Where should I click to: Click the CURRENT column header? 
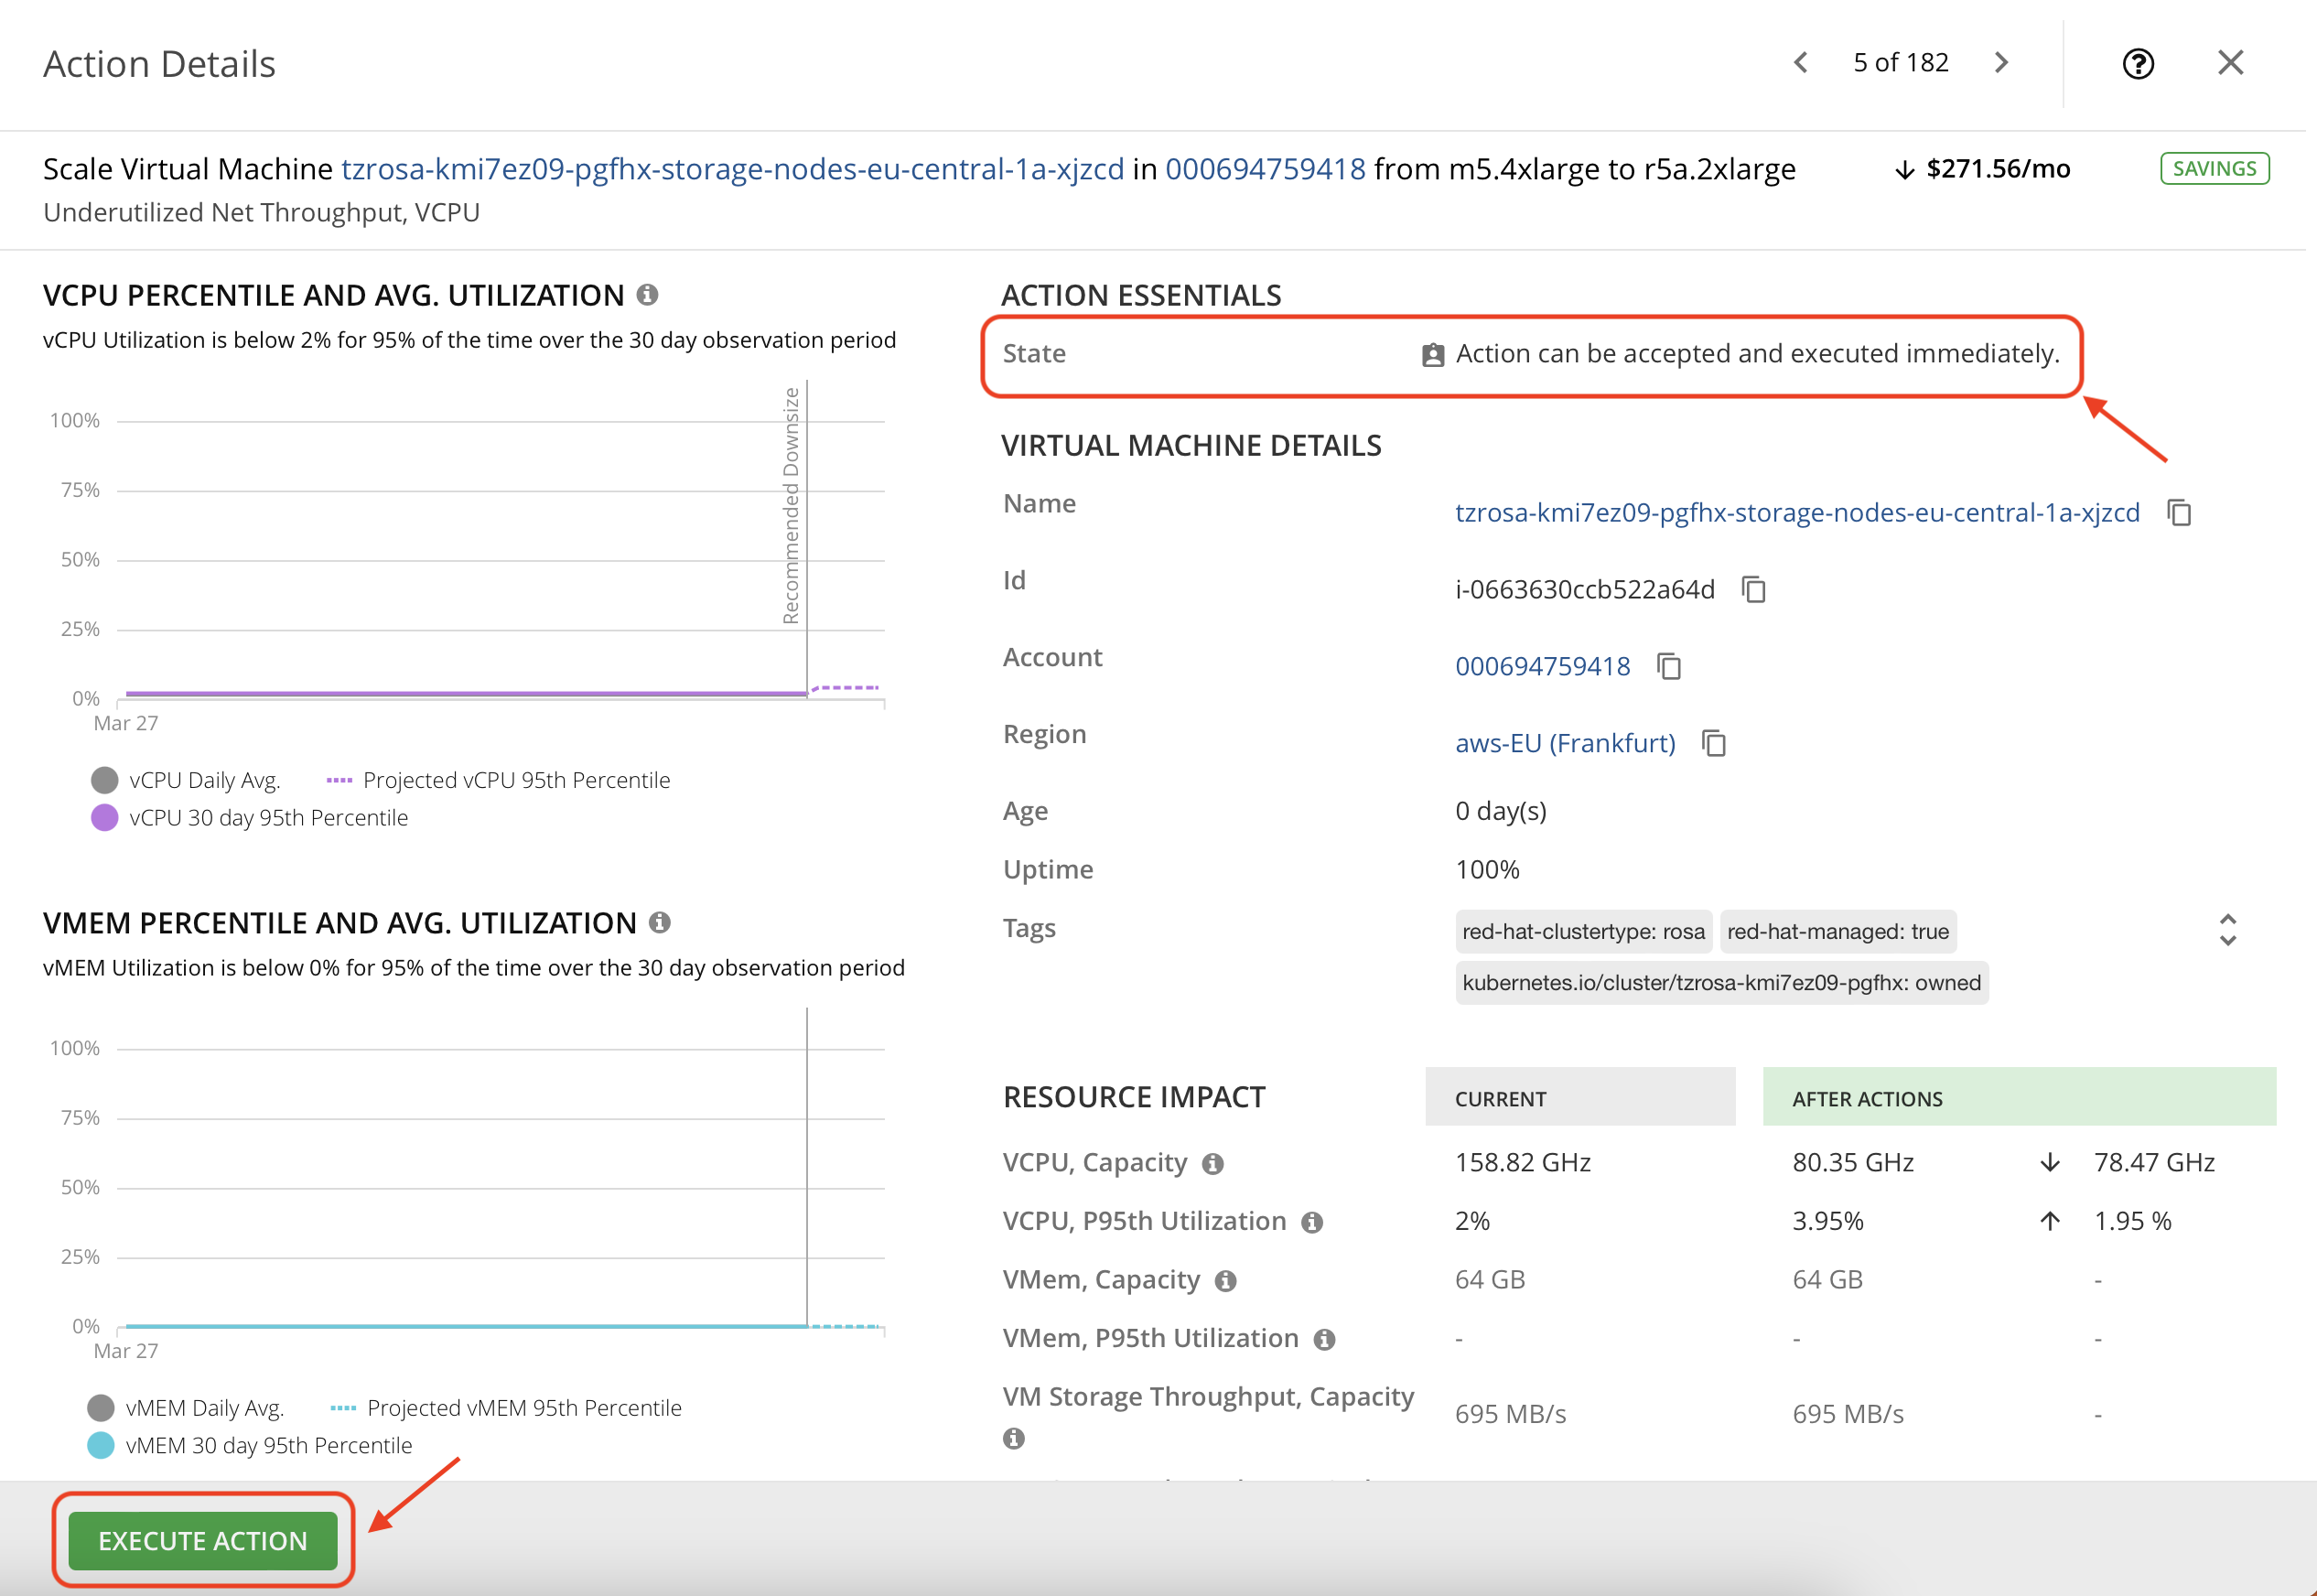click(x=1580, y=1098)
